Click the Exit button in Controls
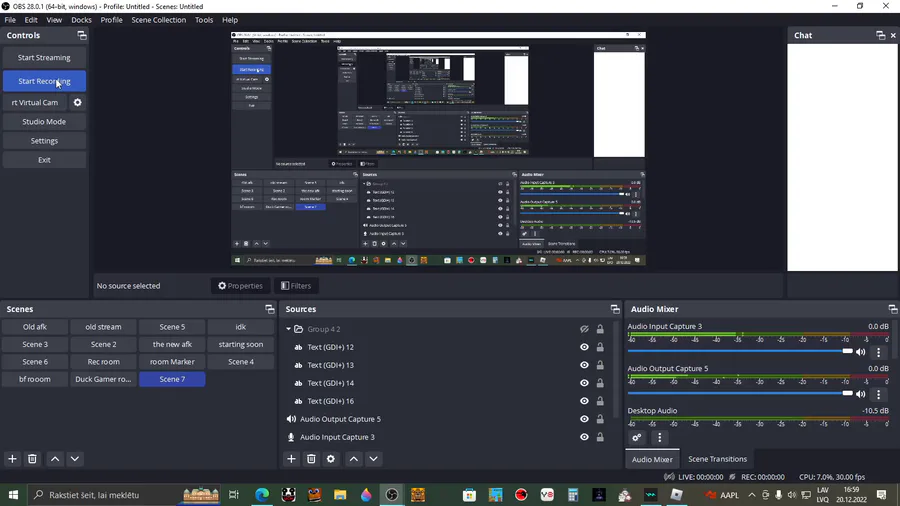Viewport: 900px width, 506px height. click(x=44, y=160)
